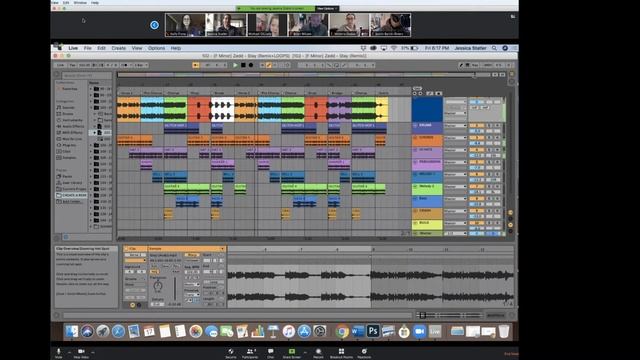Open the View menu

tap(137, 48)
